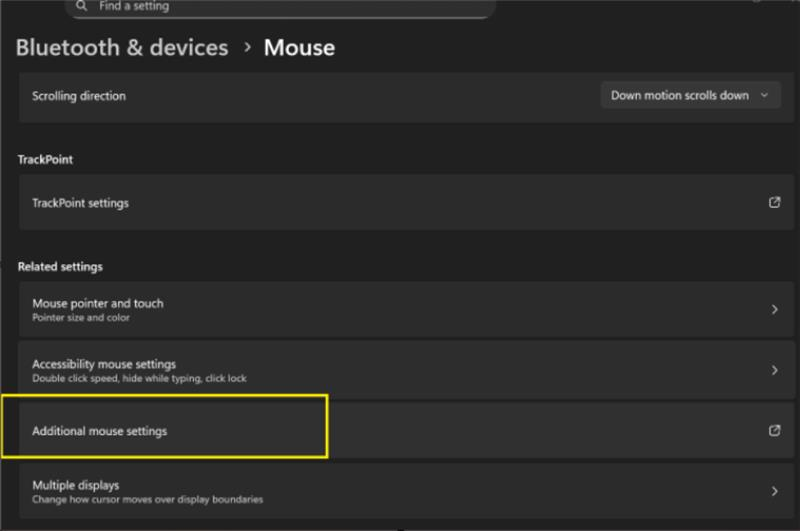Viewport: 800px width, 531px height.
Task: Click the Scrolling direction label
Action: point(79,96)
